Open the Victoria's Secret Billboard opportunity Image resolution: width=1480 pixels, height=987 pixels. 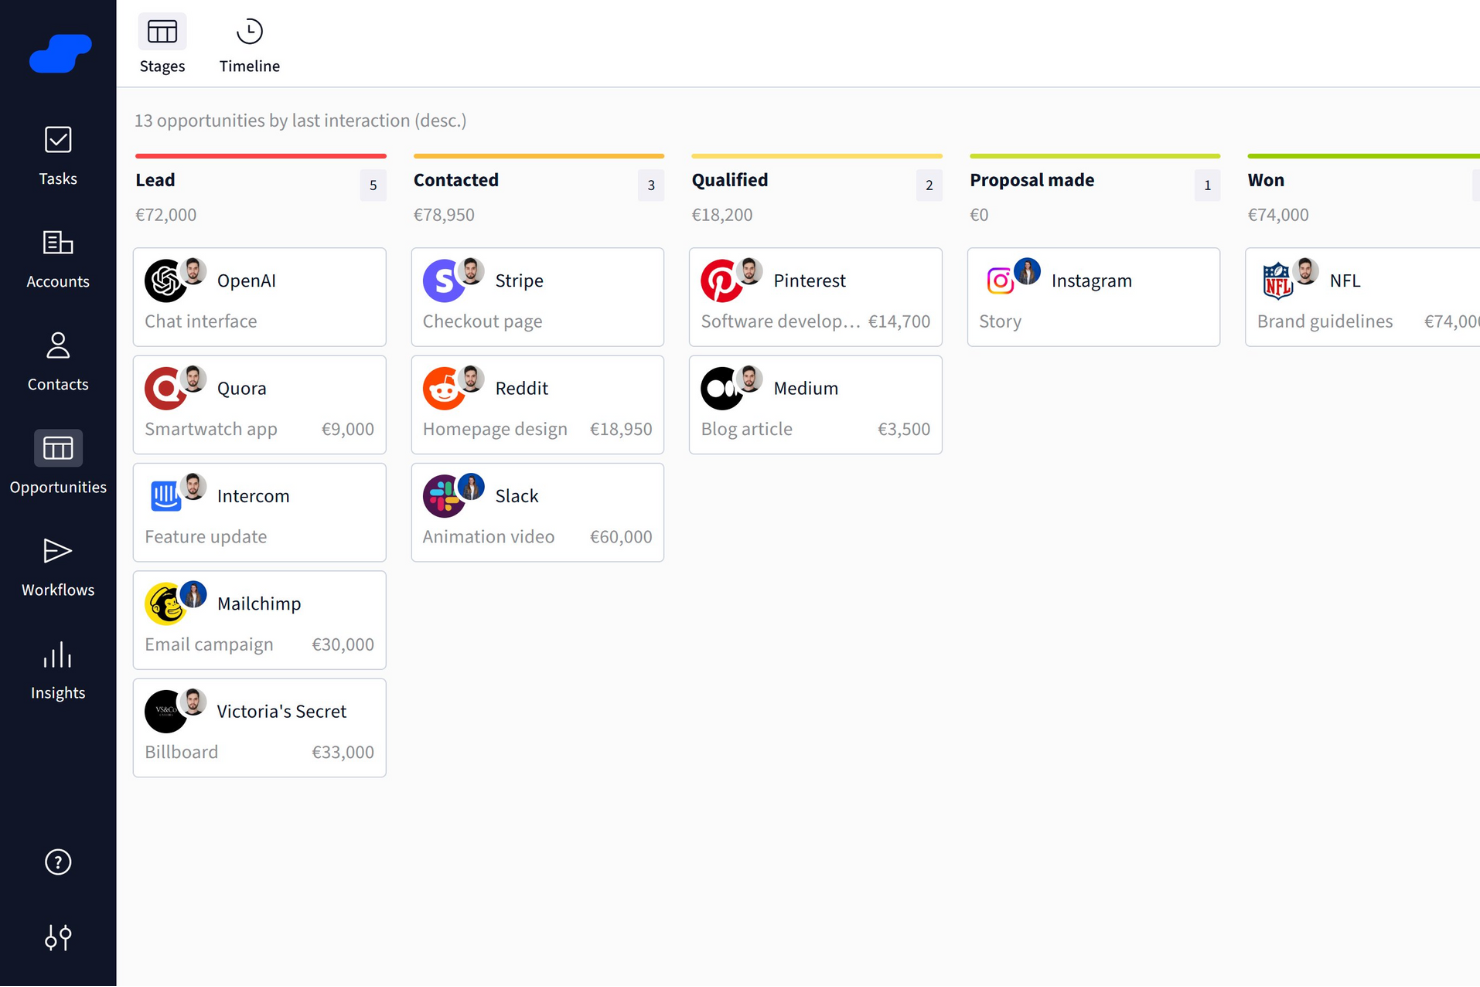pos(259,728)
